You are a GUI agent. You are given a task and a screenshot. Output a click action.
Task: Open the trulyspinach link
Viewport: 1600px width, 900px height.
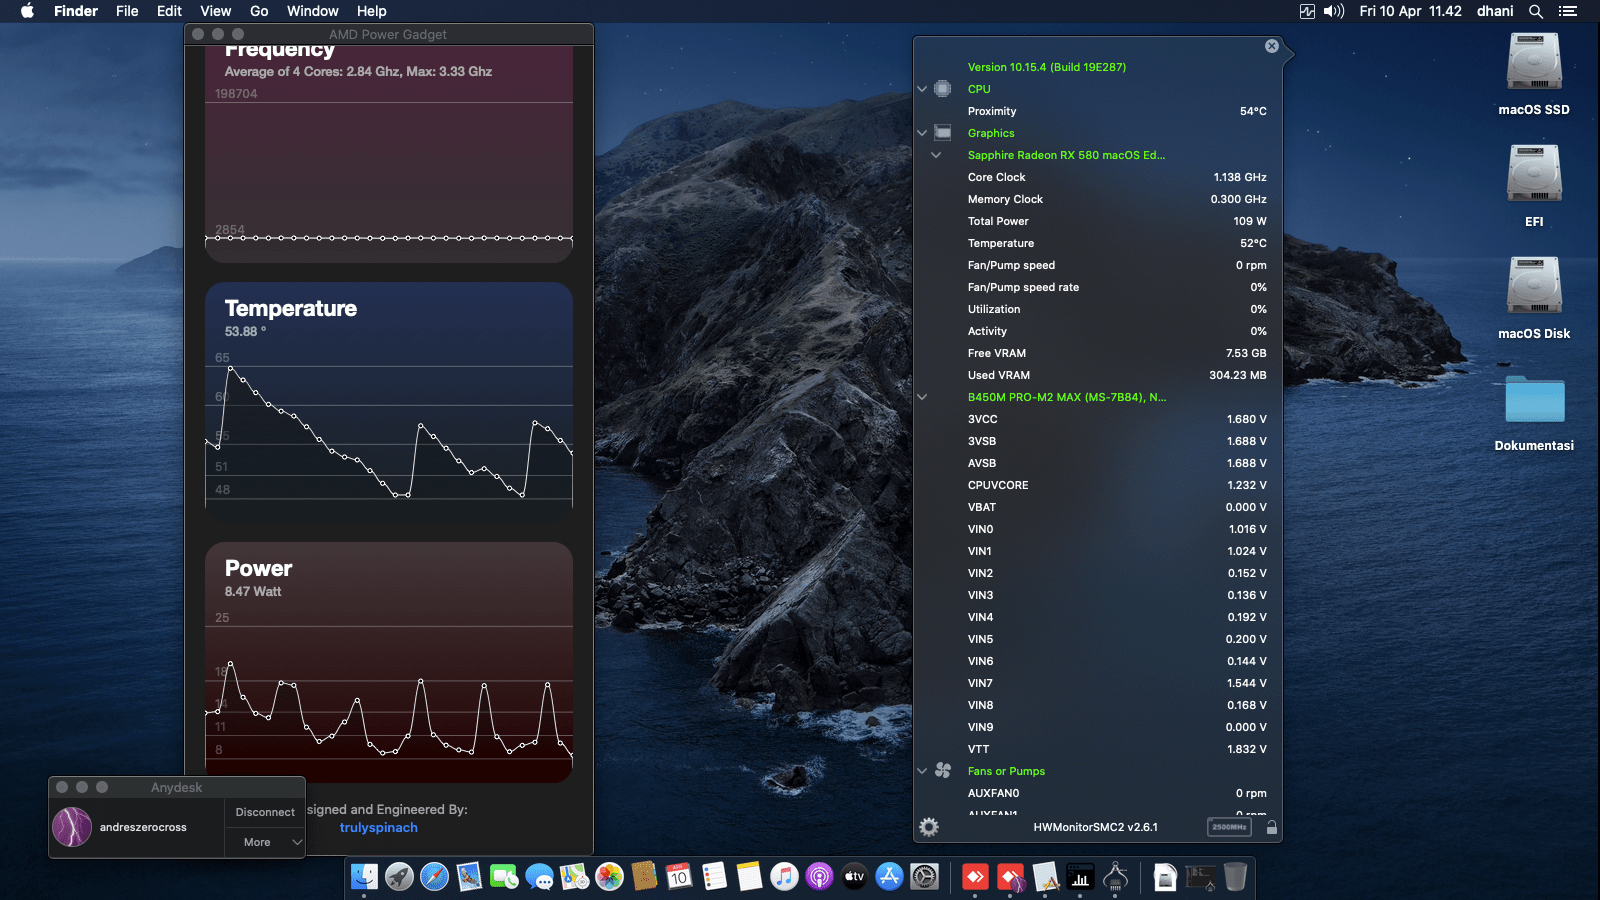(x=379, y=827)
